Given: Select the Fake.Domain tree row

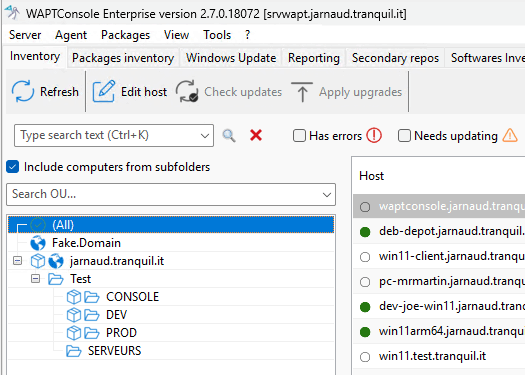Looking at the screenshot, I should [x=171, y=243].
